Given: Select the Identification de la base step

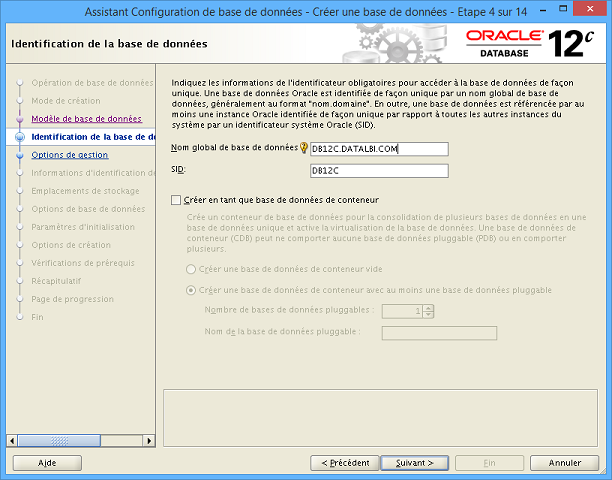Looking at the screenshot, I should [x=93, y=137].
